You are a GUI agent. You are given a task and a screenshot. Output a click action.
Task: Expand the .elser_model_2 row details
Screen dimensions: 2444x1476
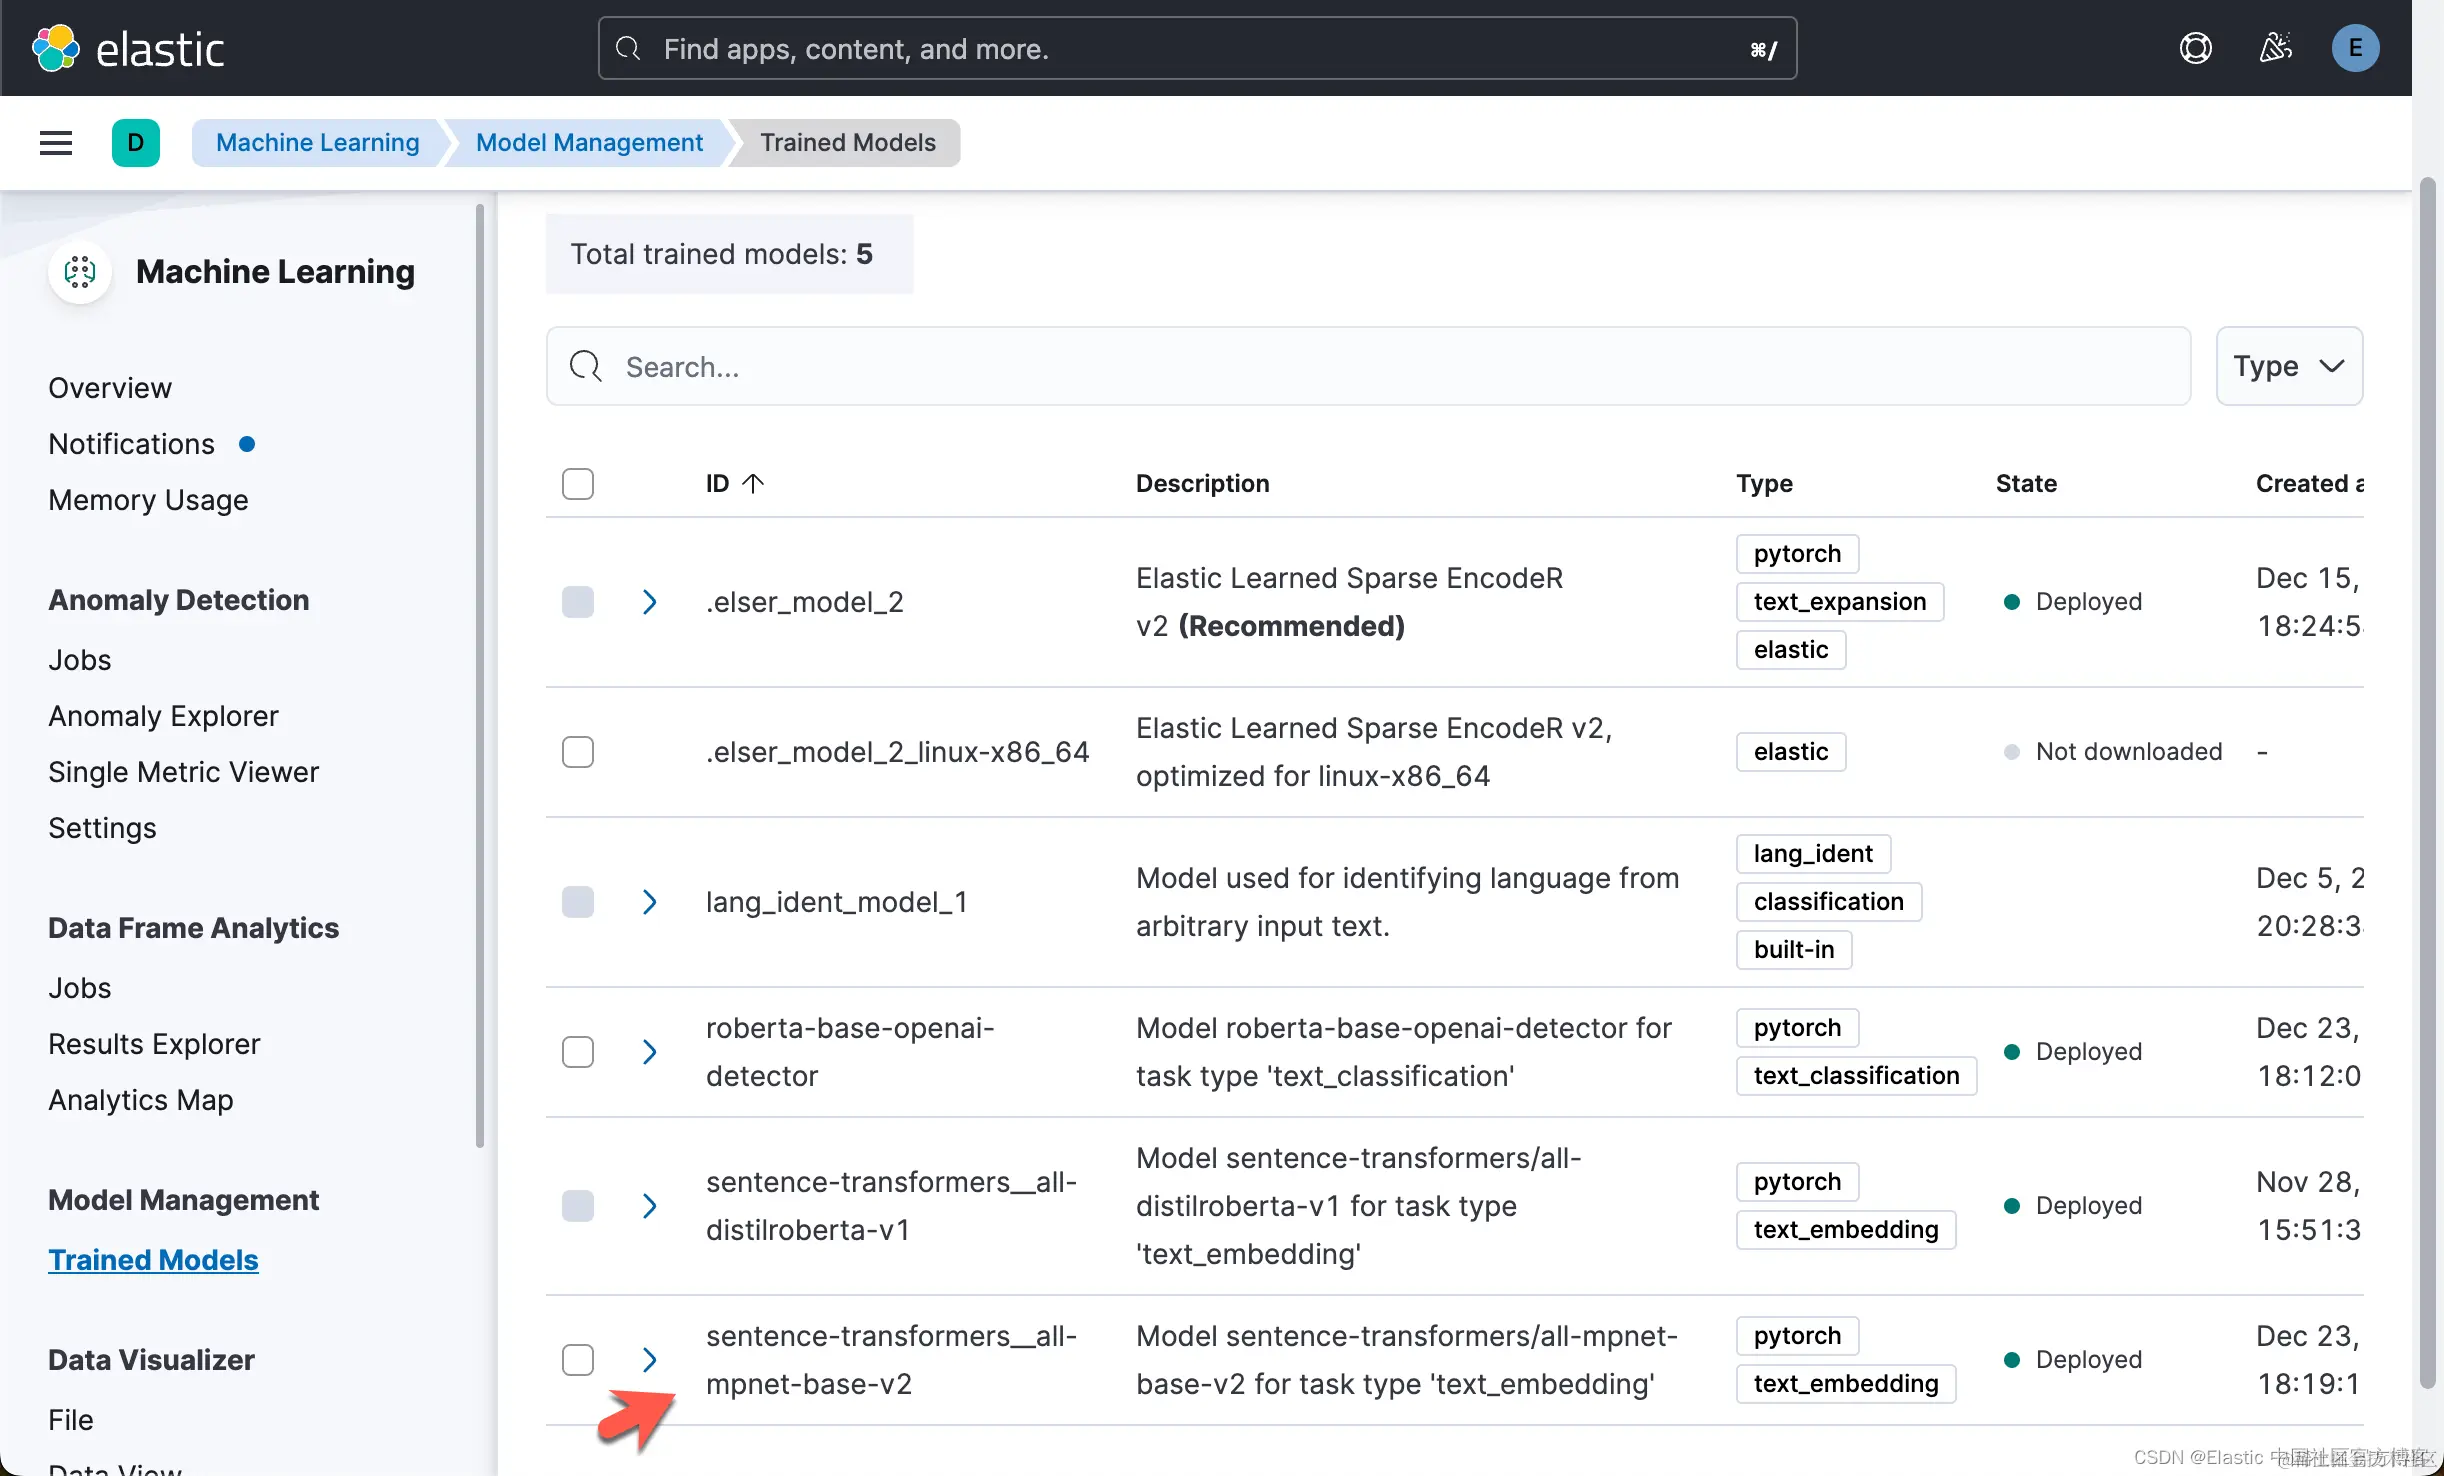pyautogui.click(x=650, y=602)
